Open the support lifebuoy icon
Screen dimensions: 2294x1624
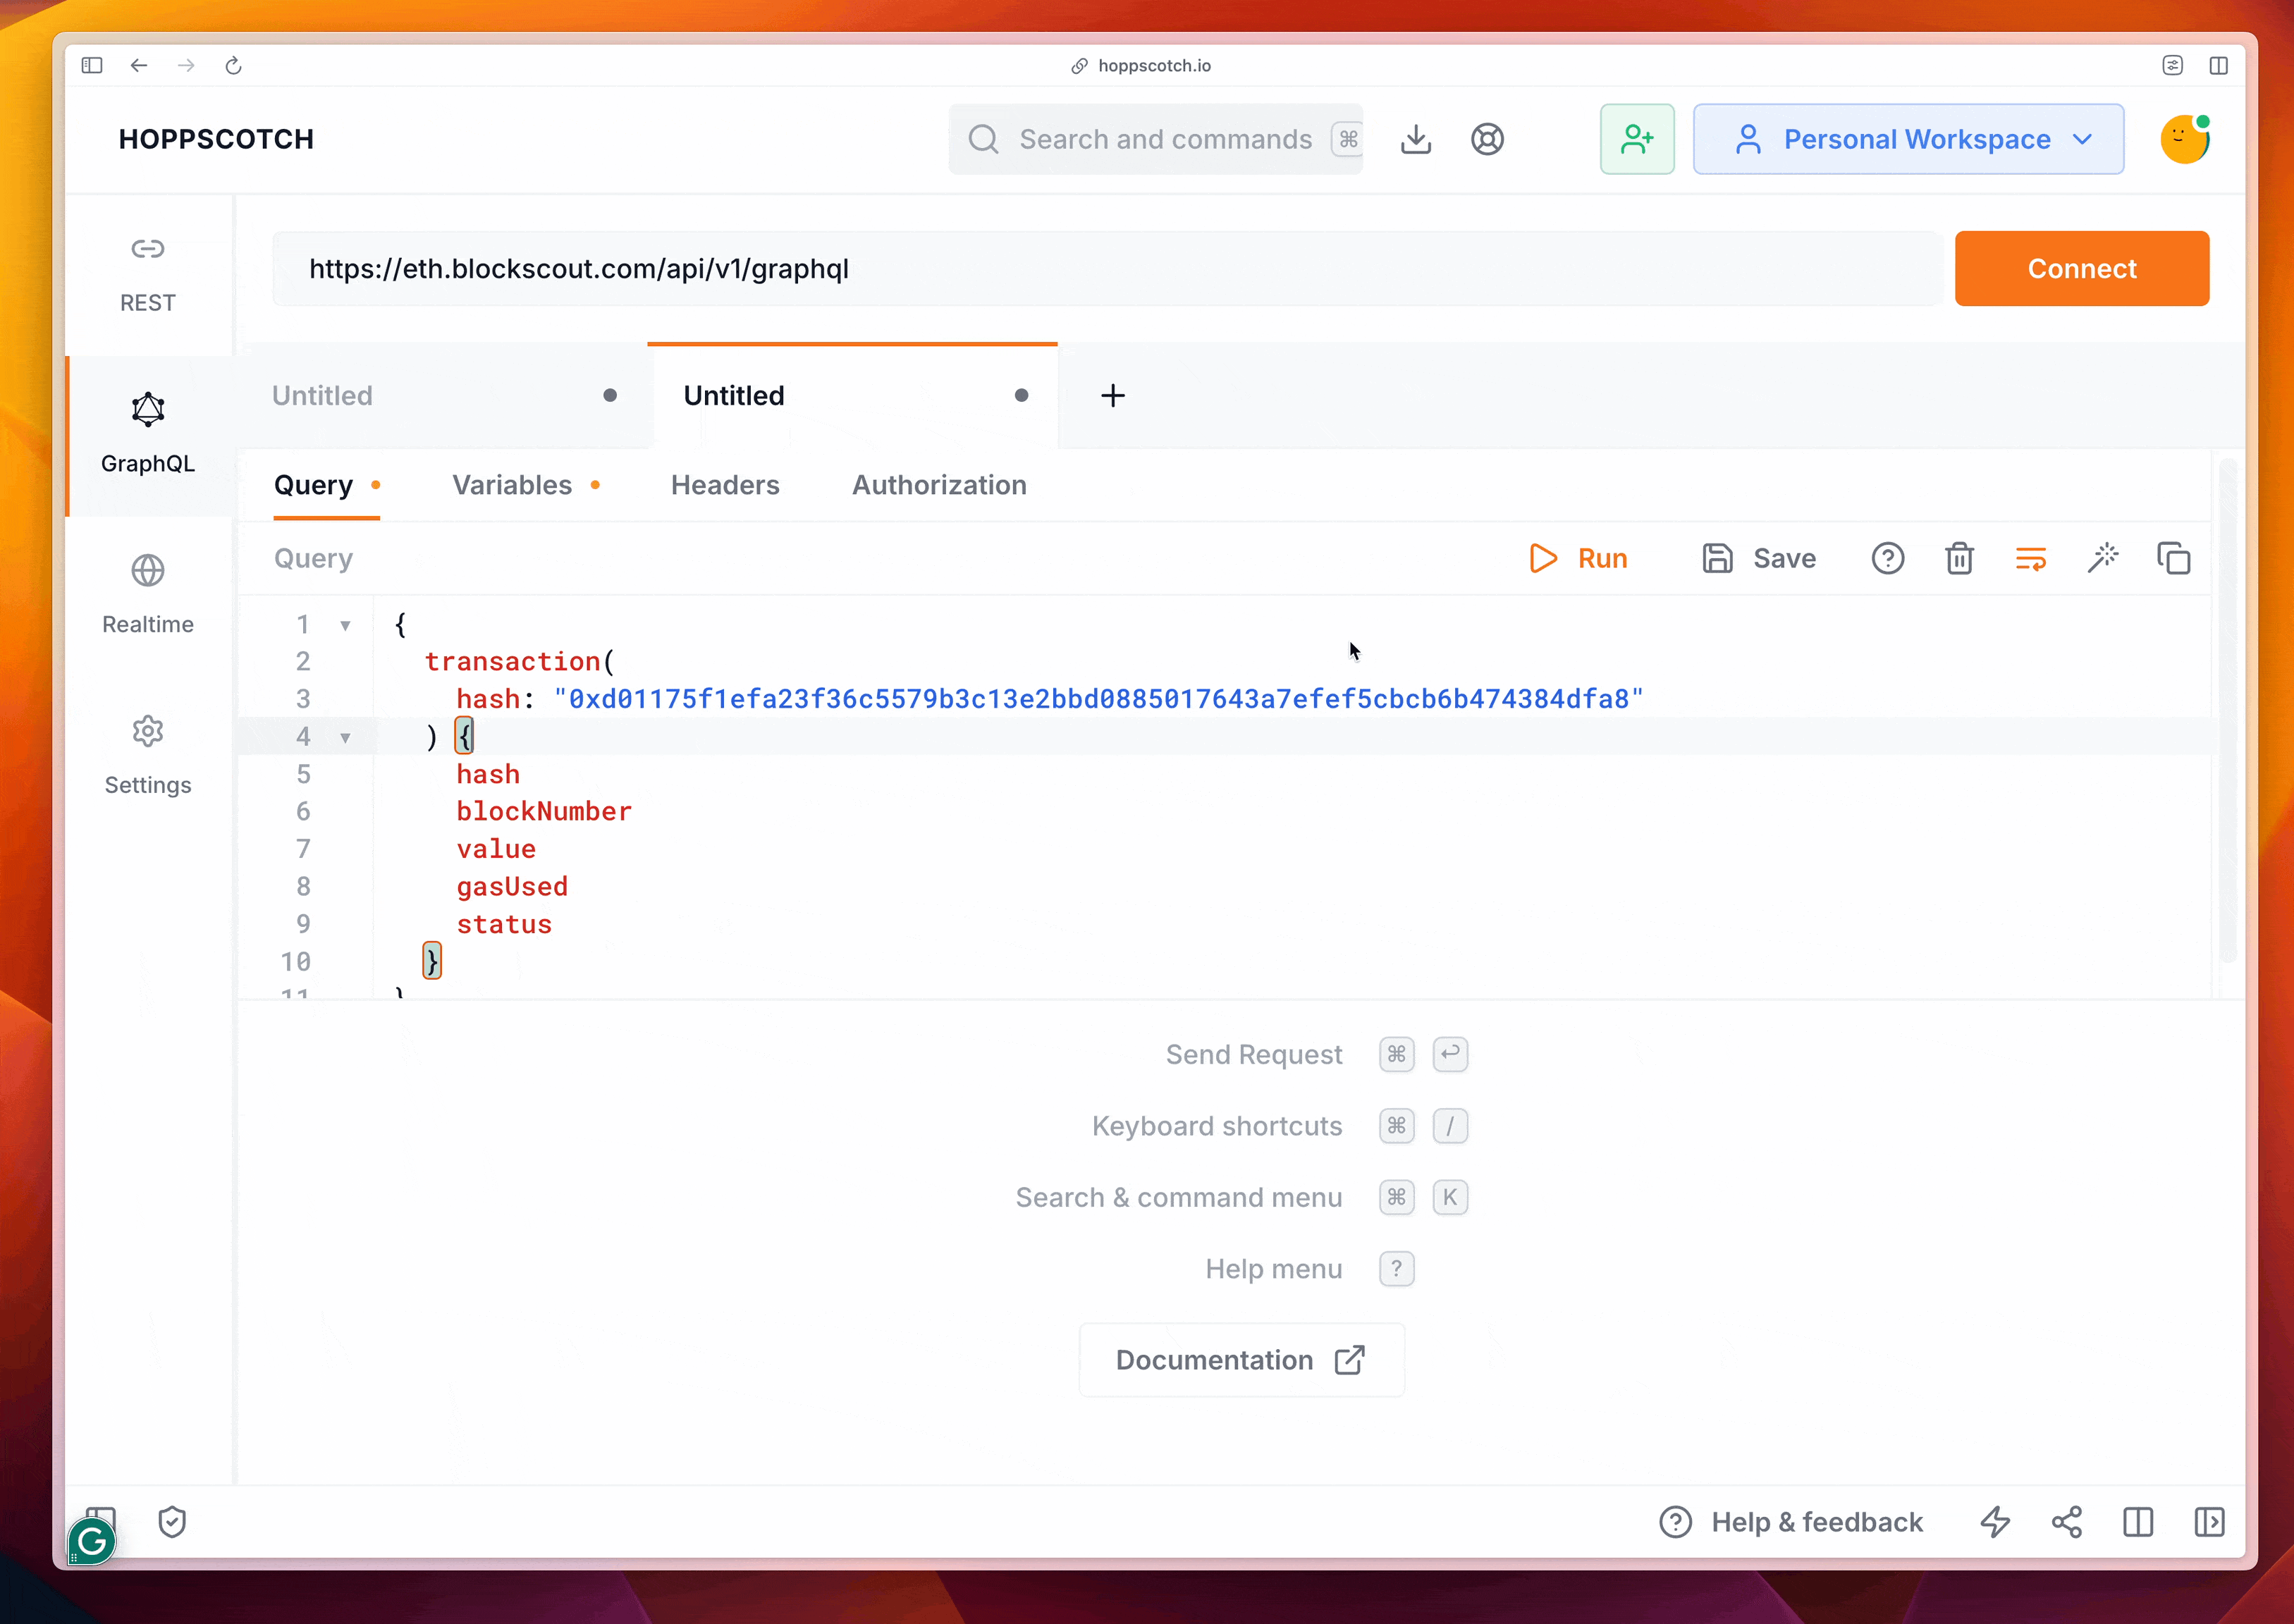point(1487,139)
